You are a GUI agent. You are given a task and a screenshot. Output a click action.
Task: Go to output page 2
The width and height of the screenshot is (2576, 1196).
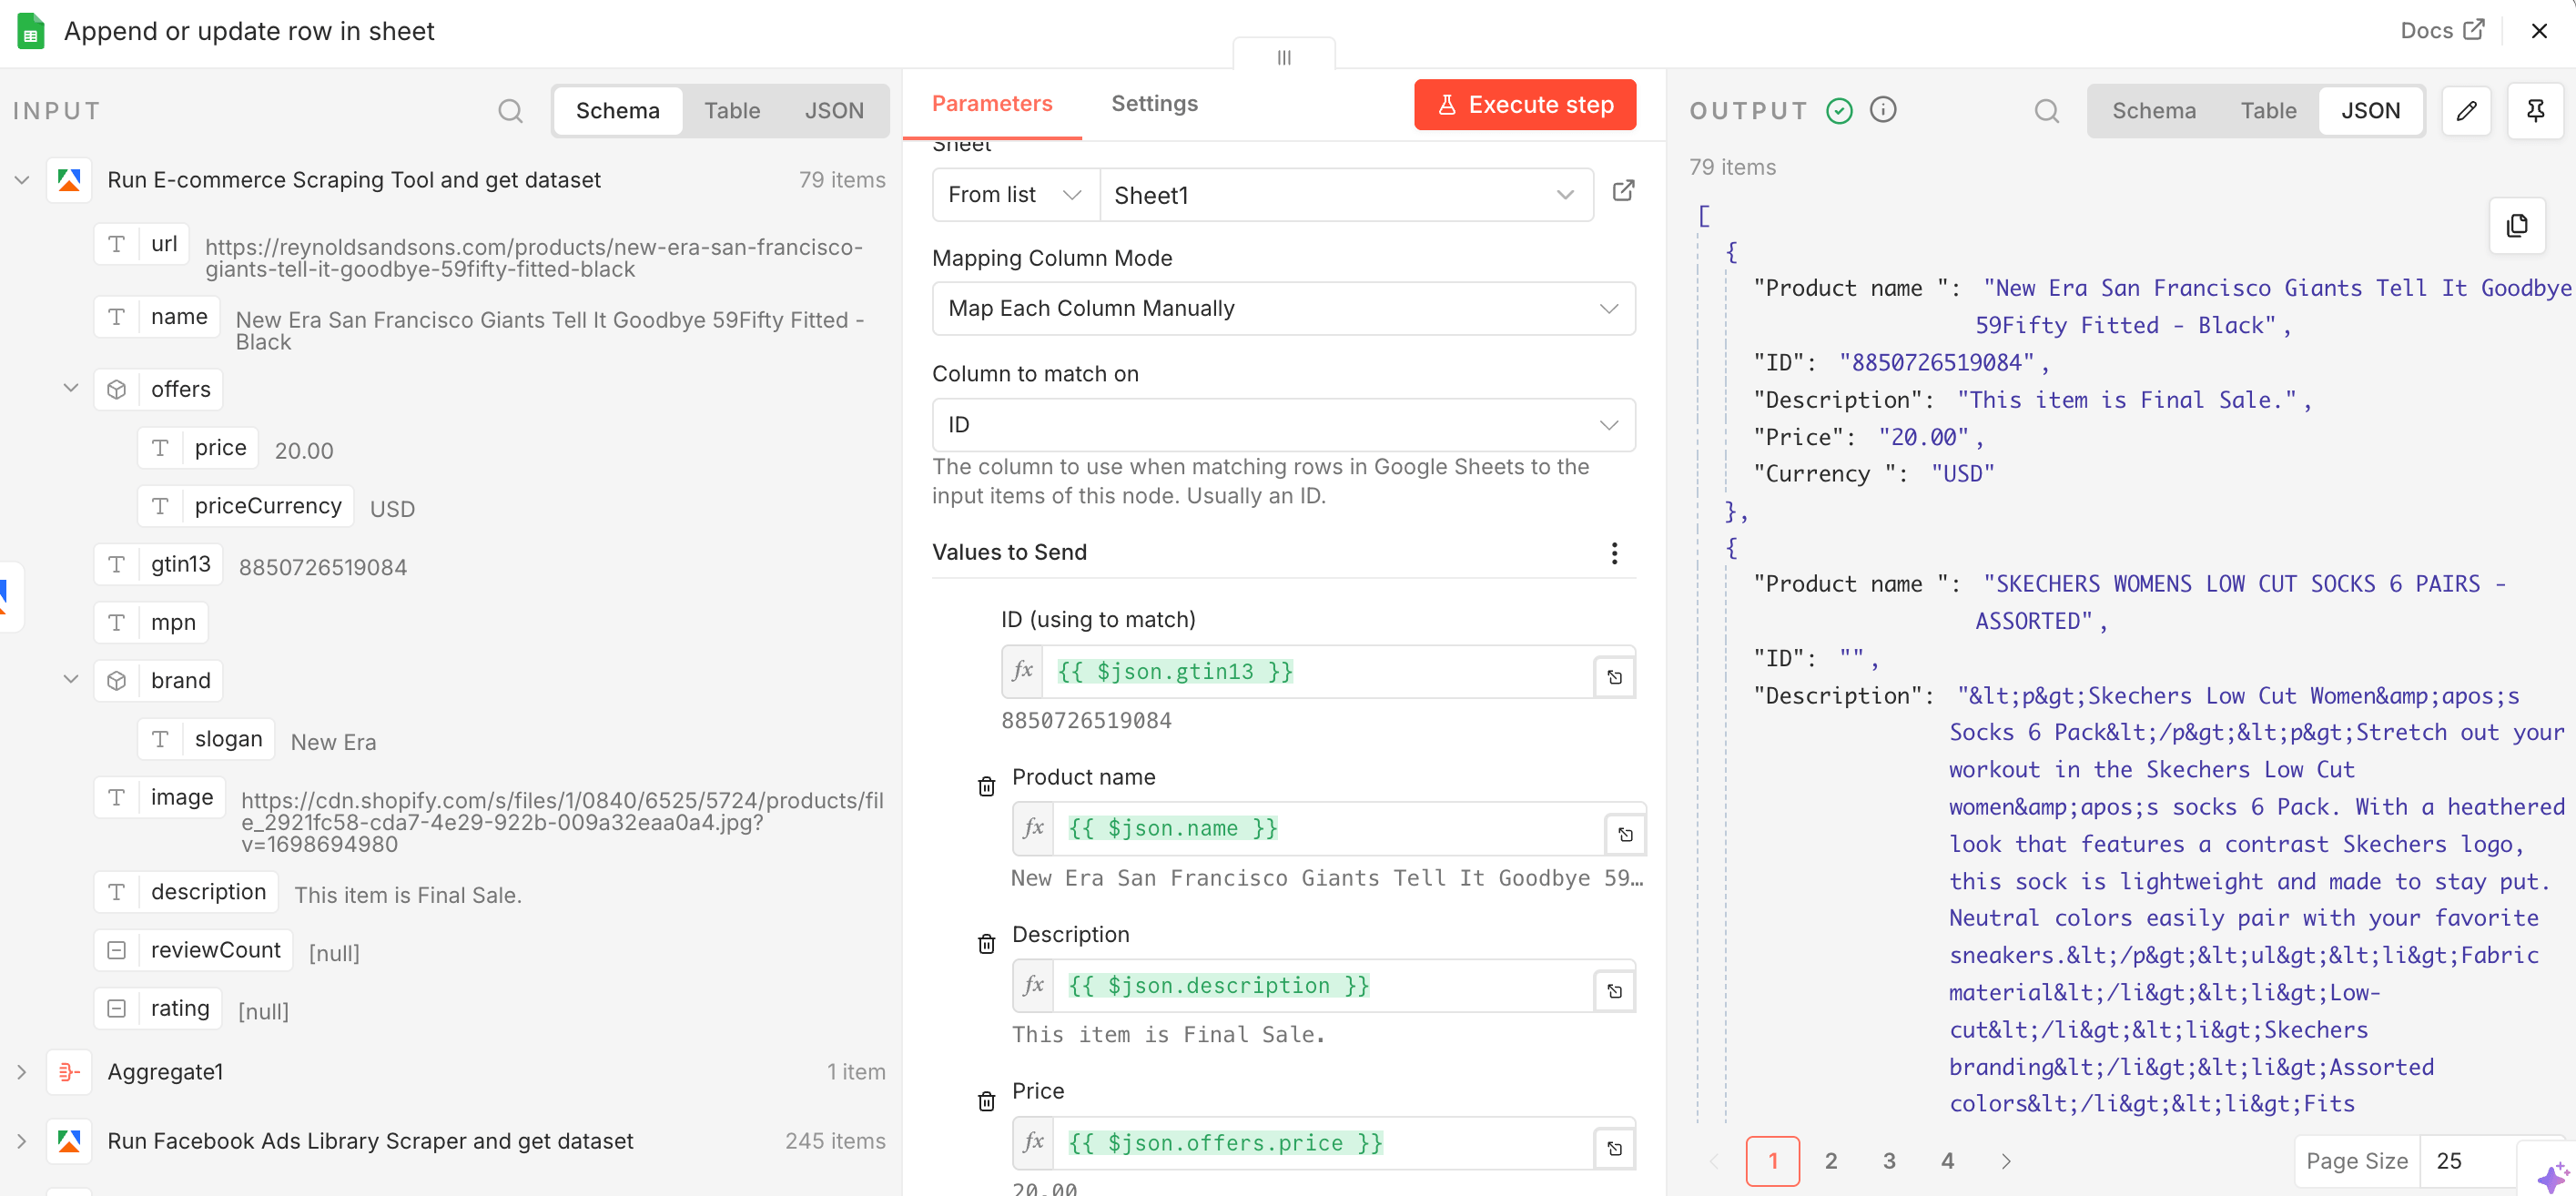click(1830, 1160)
